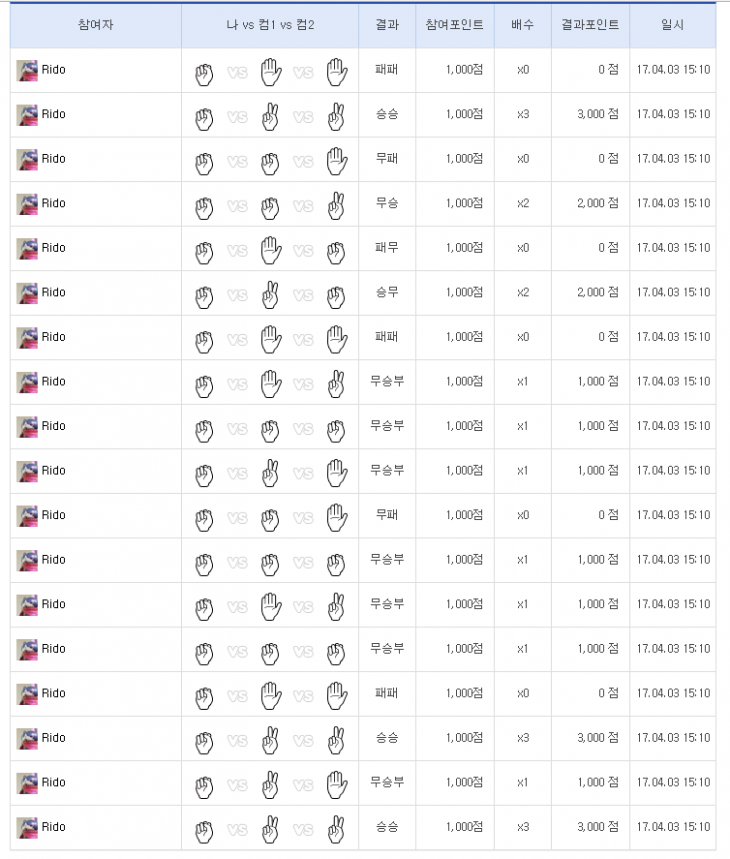Open the Rido username in the 무승 row
Screen dimensions: 730x859
(53, 204)
